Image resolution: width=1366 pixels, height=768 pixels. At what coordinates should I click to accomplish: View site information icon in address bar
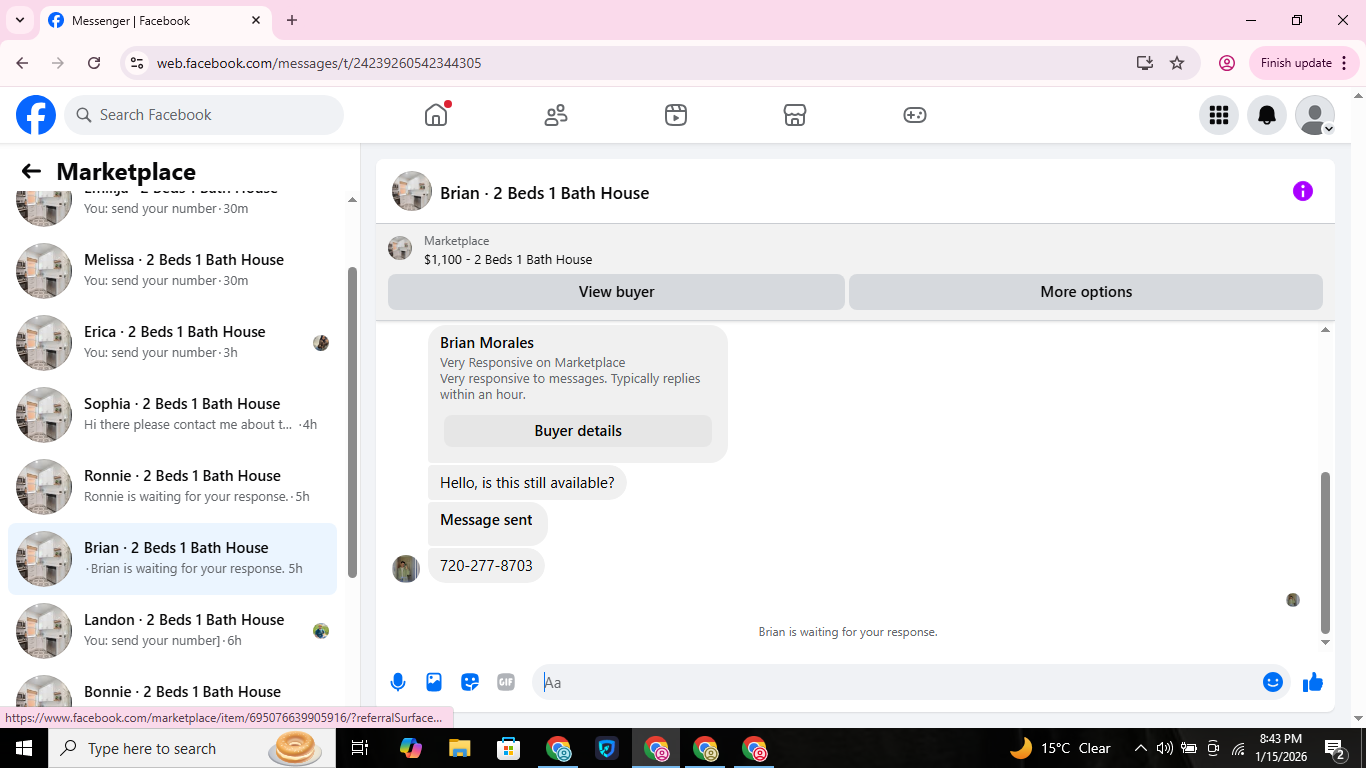point(138,63)
